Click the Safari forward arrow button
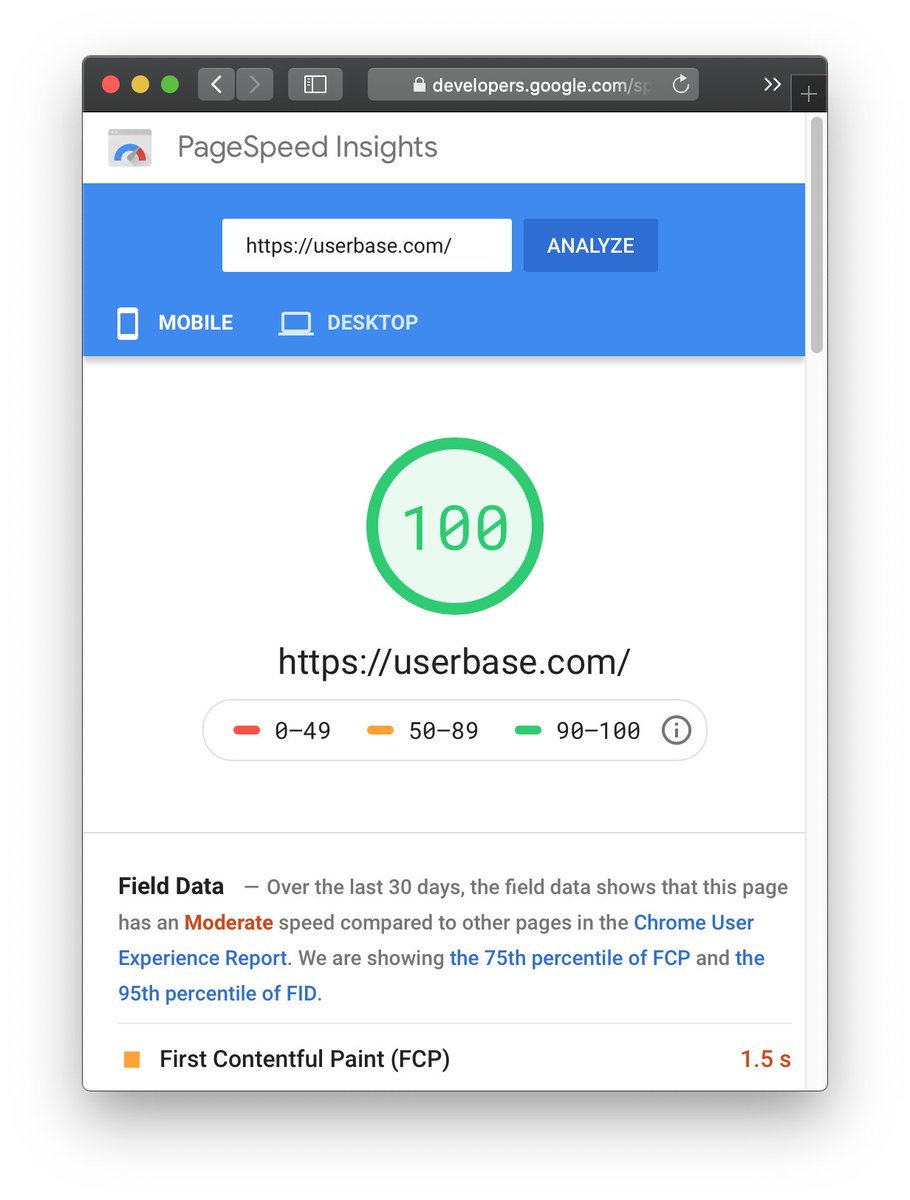This screenshot has height=1200, width=910. click(x=254, y=85)
